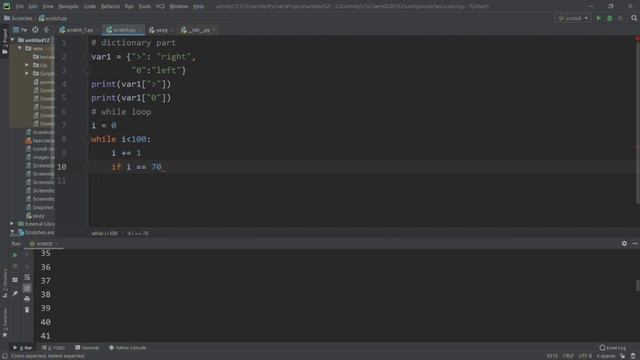
Task: Click scratch.py breadcrumb in navigation bar
Action: coord(53,18)
